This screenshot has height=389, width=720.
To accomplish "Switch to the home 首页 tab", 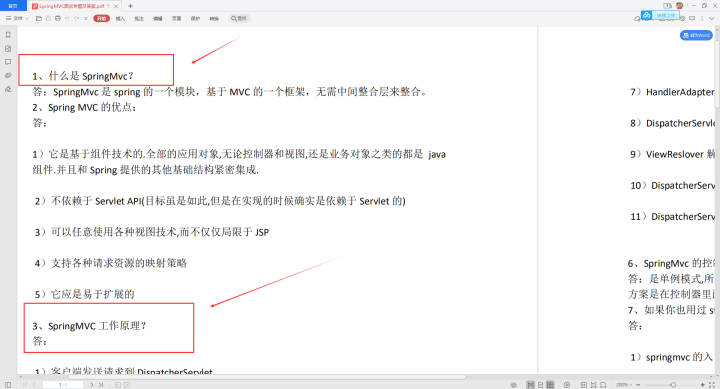I will pos(13,6).
